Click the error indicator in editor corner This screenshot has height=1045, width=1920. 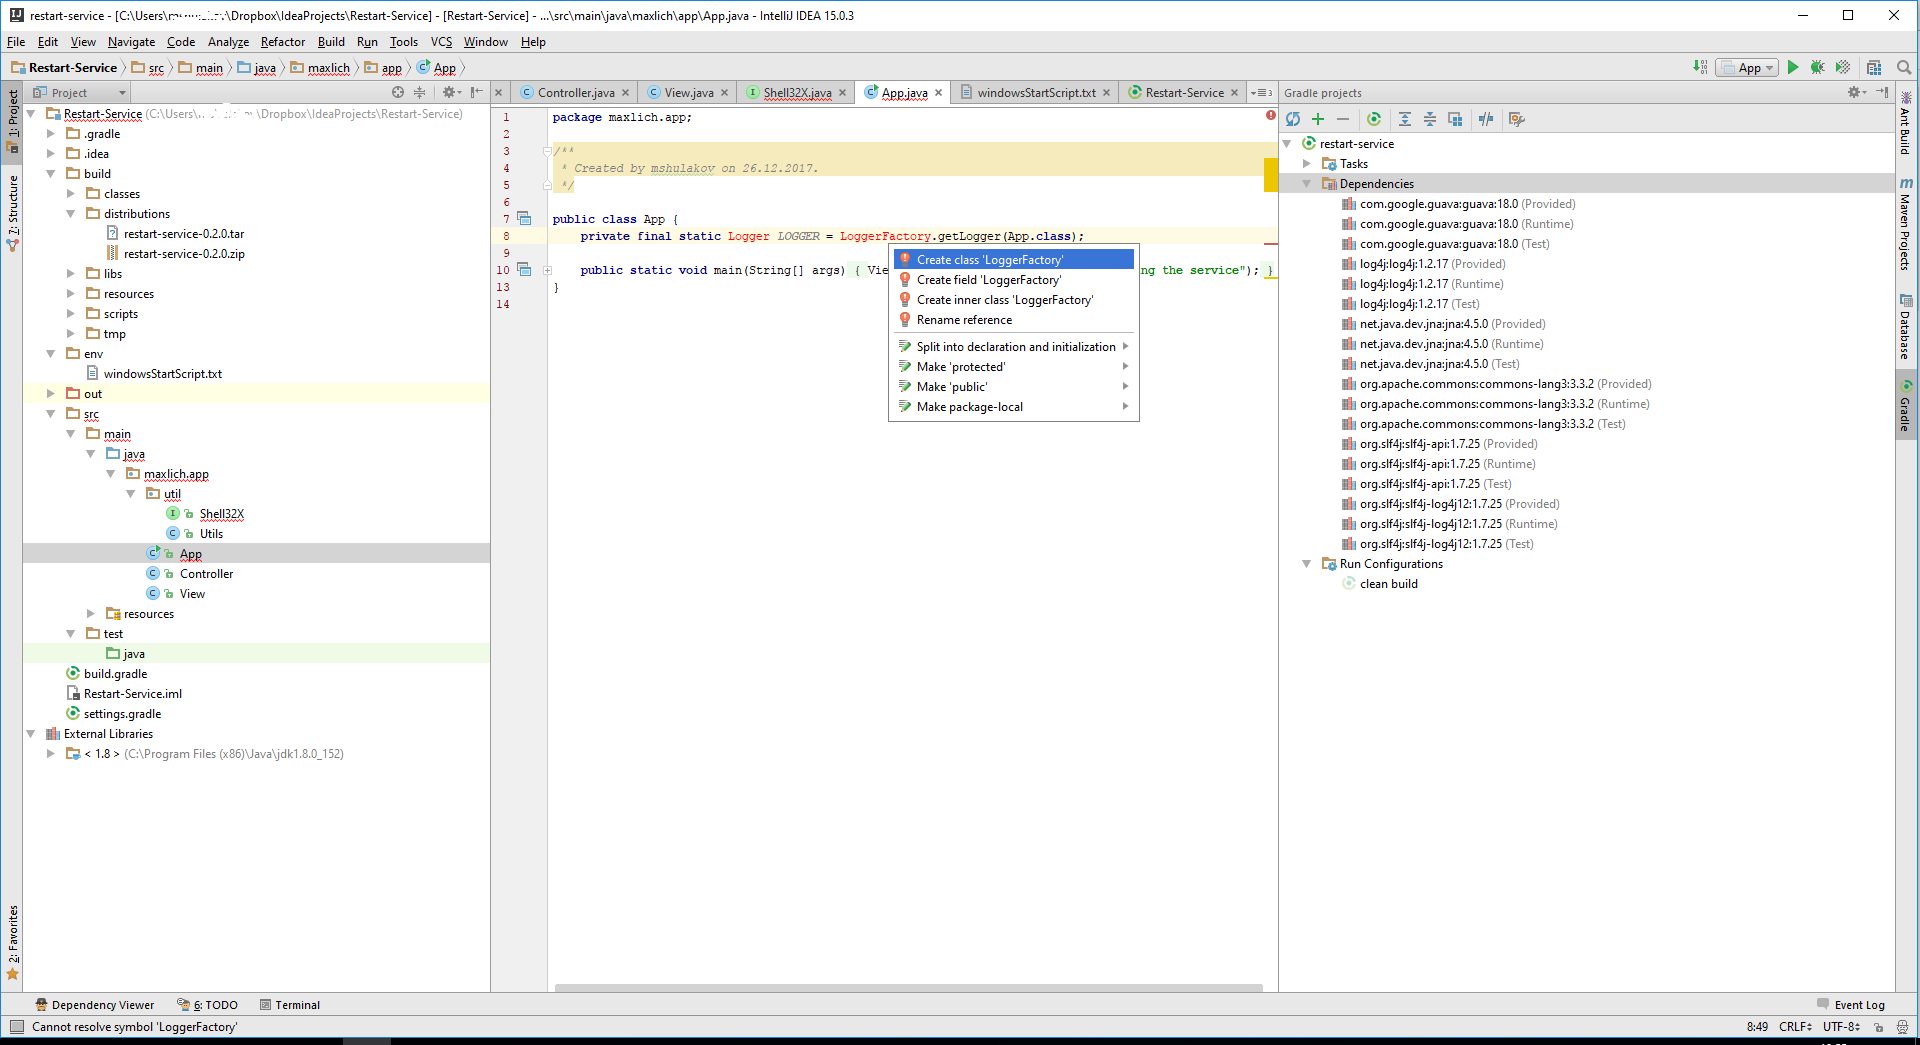click(x=1270, y=115)
